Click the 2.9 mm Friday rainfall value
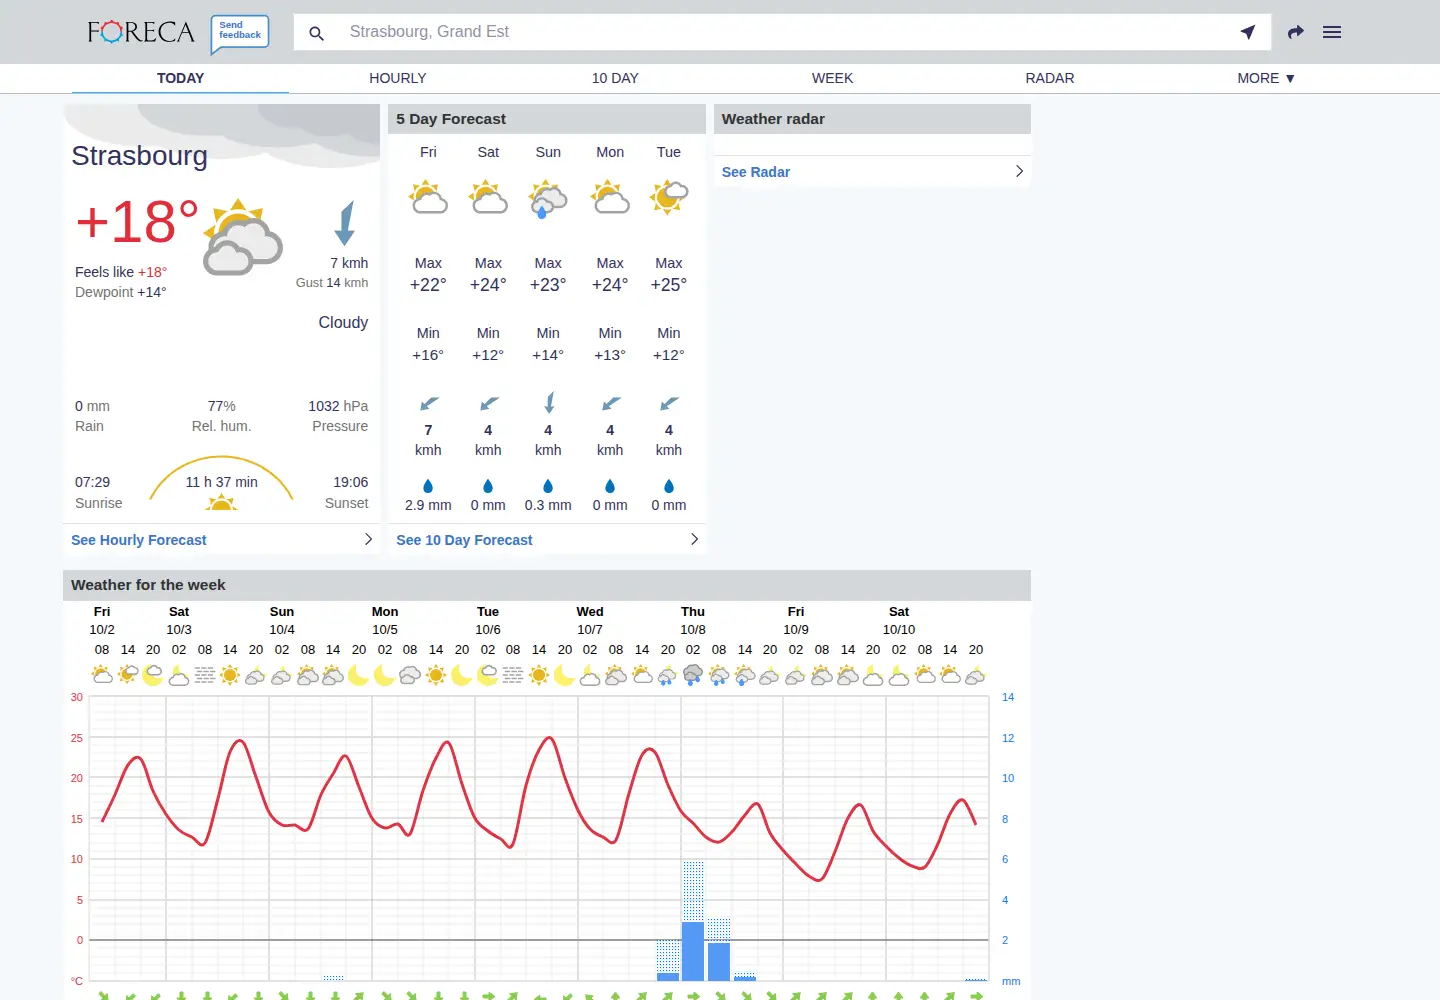 428,505
